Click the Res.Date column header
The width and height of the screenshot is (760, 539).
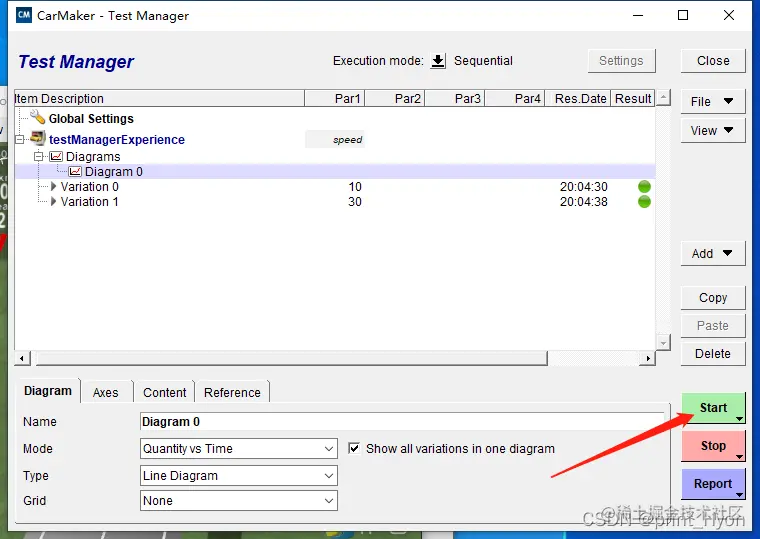point(578,98)
